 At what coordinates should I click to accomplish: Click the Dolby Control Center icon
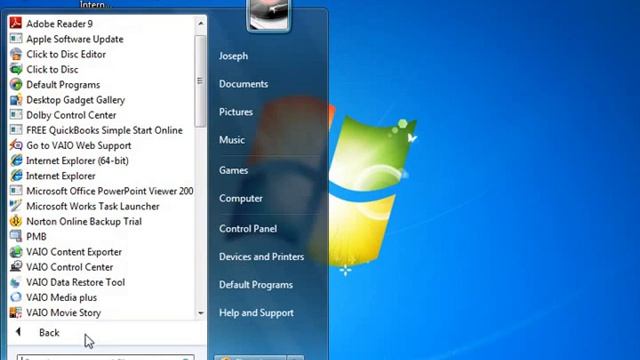[16, 115]
